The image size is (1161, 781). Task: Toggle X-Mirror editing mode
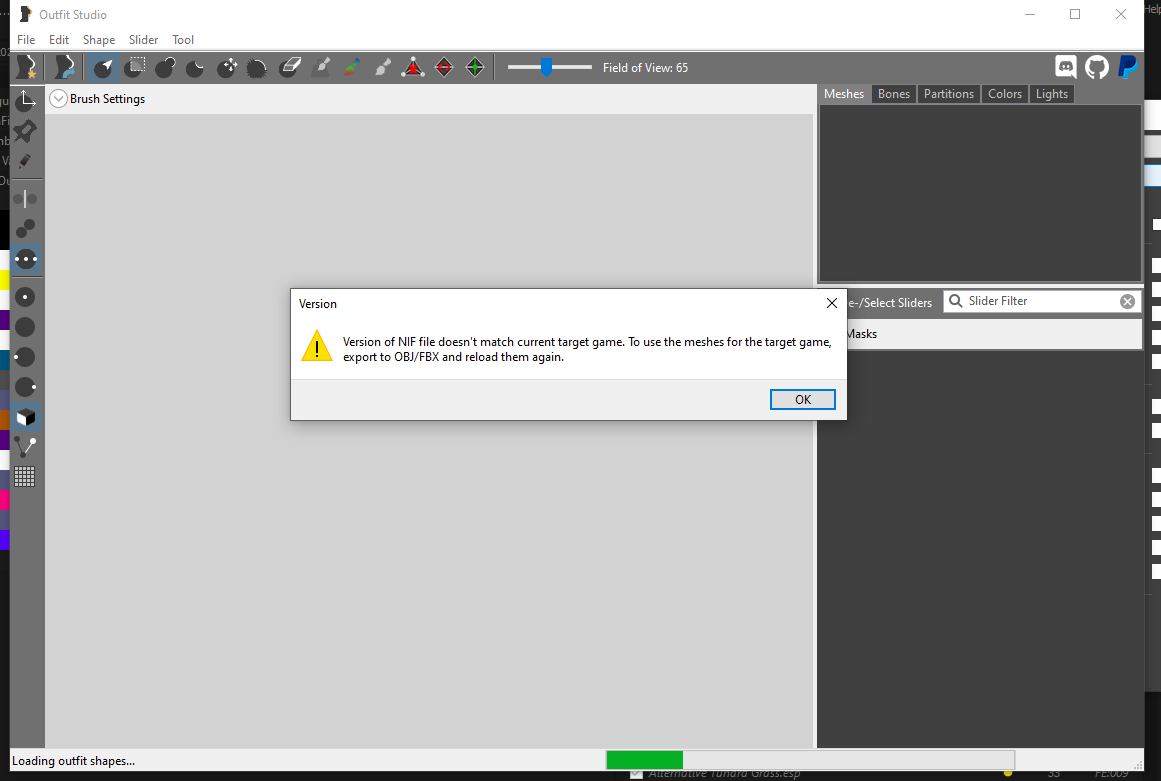pyautogui.click(x=26, y=198)
